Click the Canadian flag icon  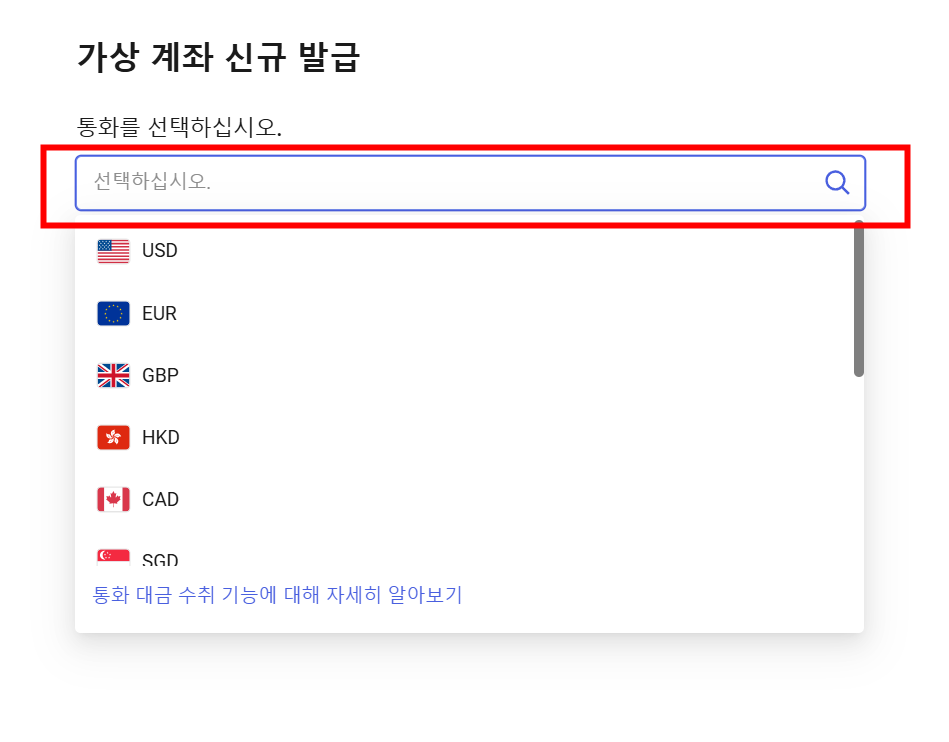pos(113,500)
